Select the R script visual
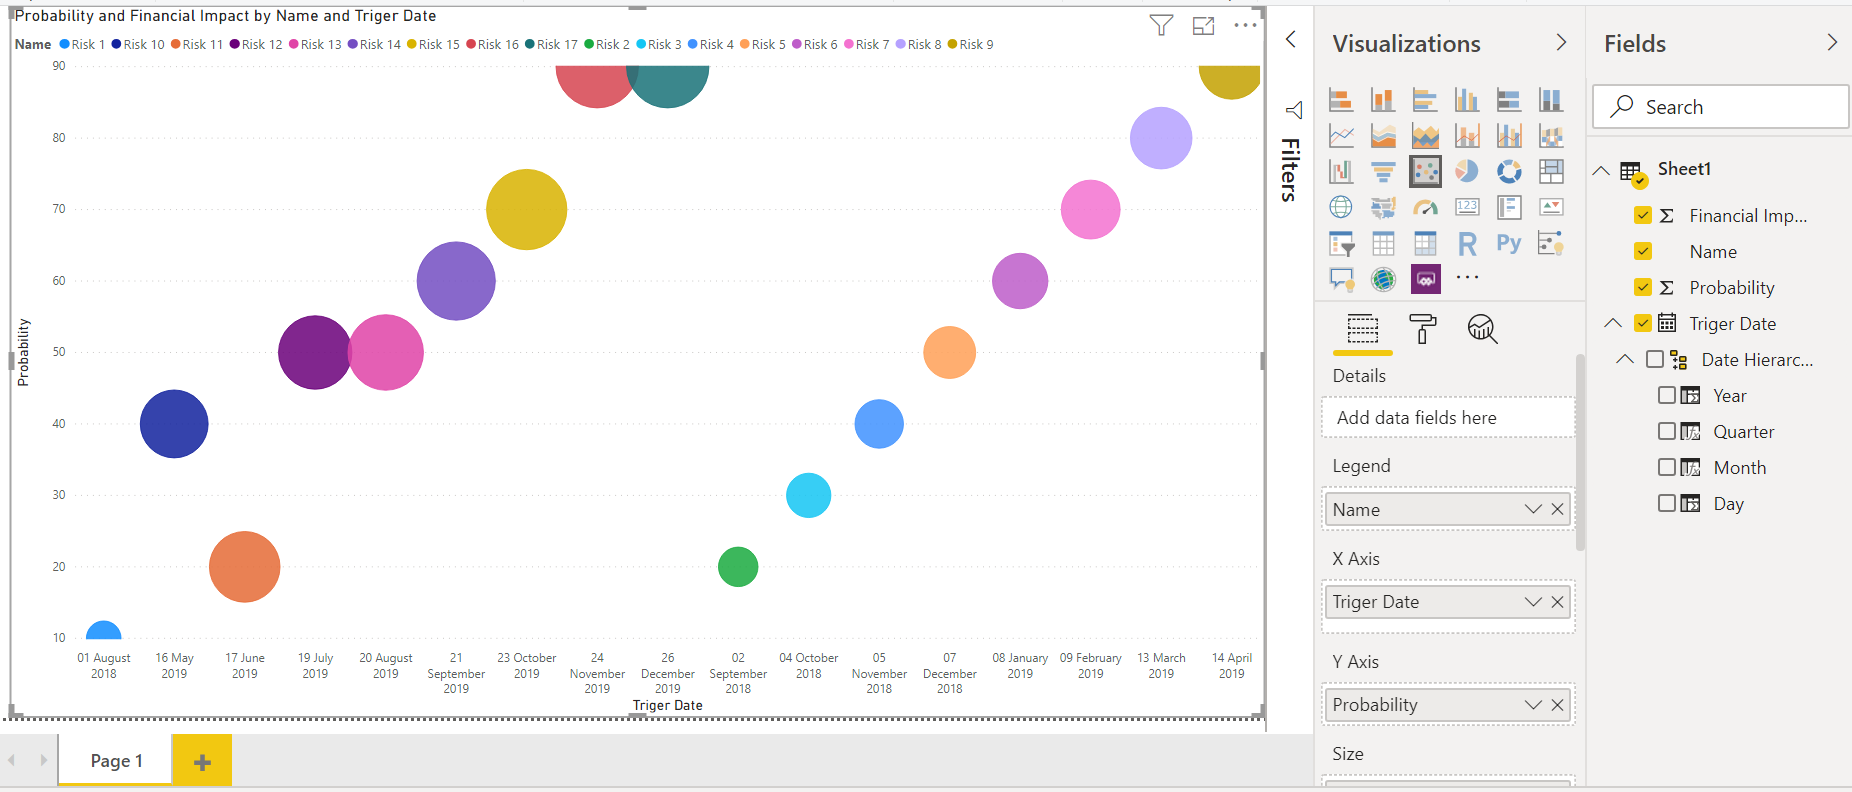1852x792 pixels. point(1467,243)
